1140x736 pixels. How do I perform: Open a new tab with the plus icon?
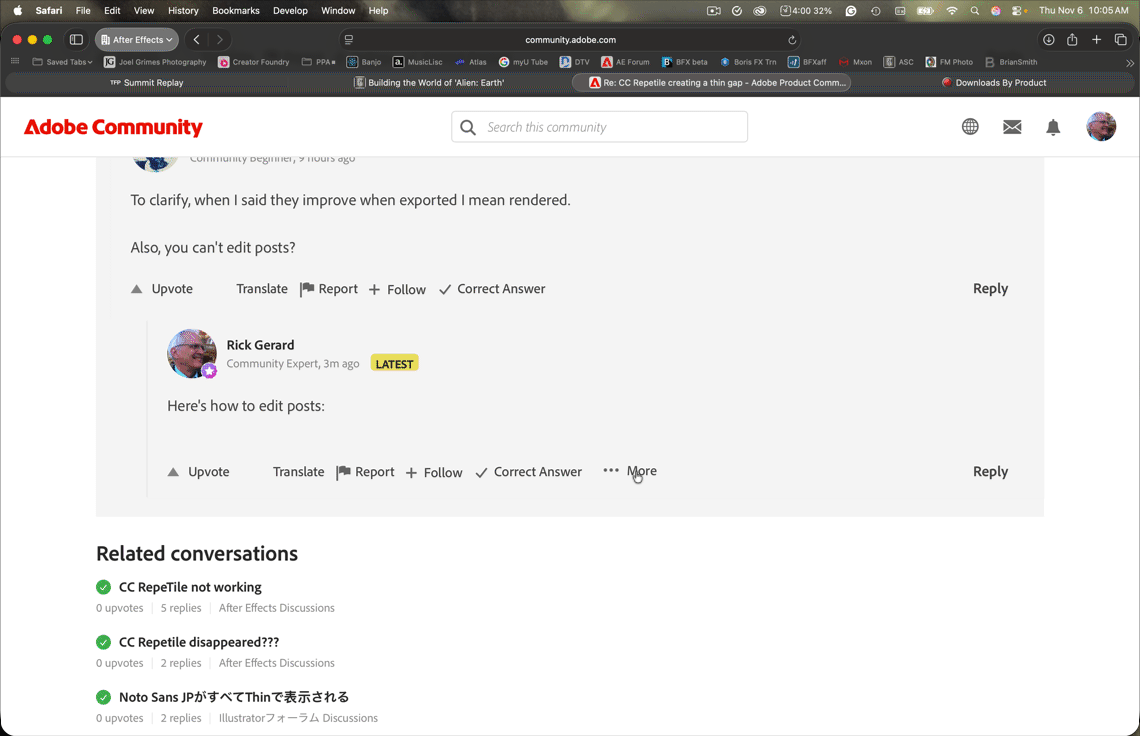pos(1096,39)
